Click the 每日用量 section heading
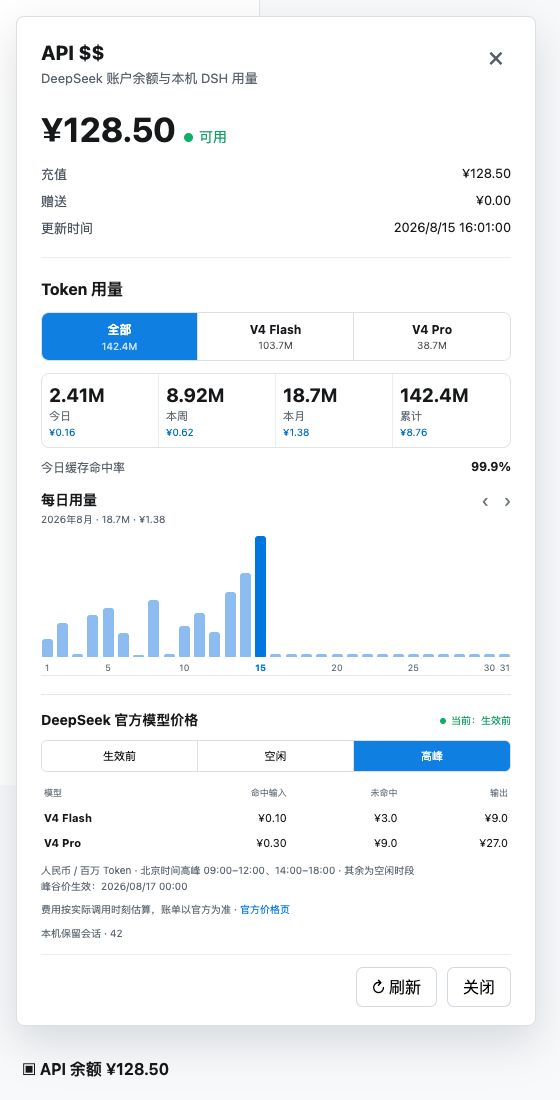Viewport: 560px width, 1100px height. (x=69, y=500)
